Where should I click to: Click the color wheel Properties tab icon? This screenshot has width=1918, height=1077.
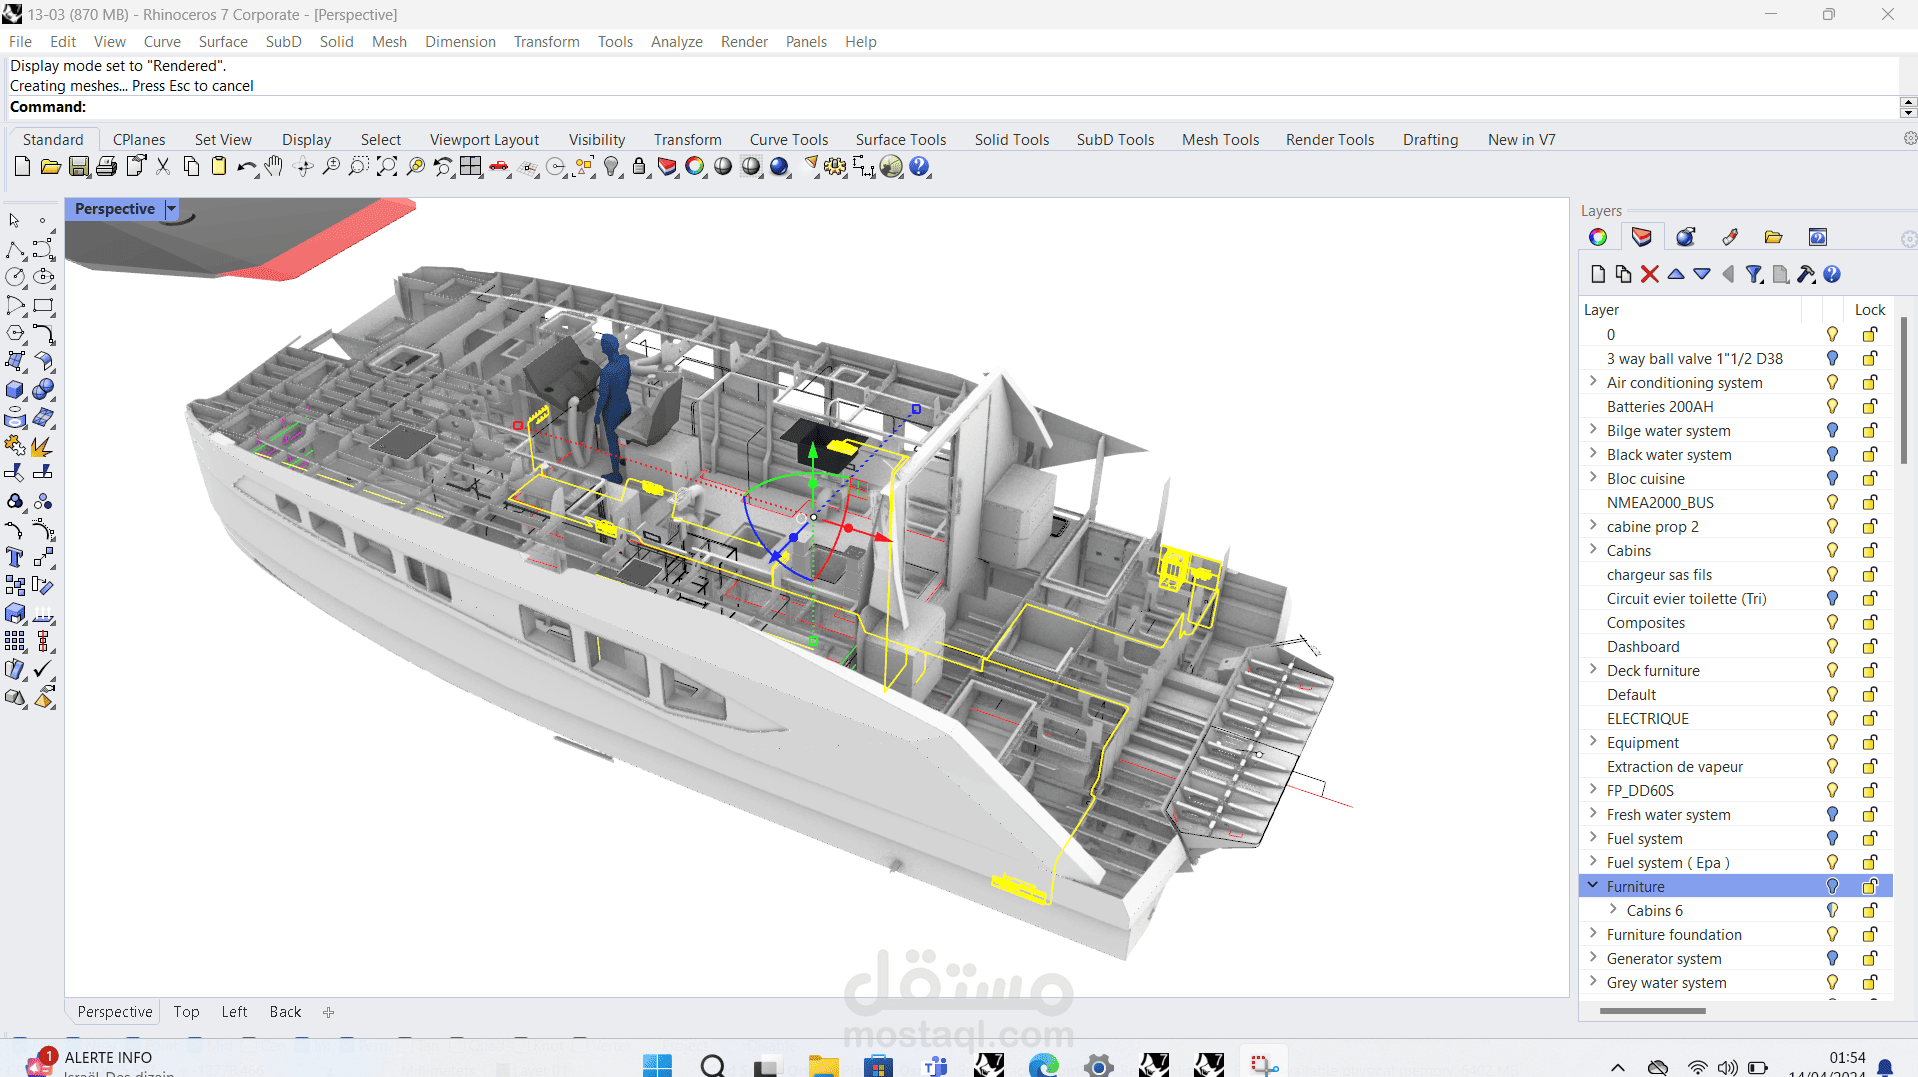(x=1598, y=237)
